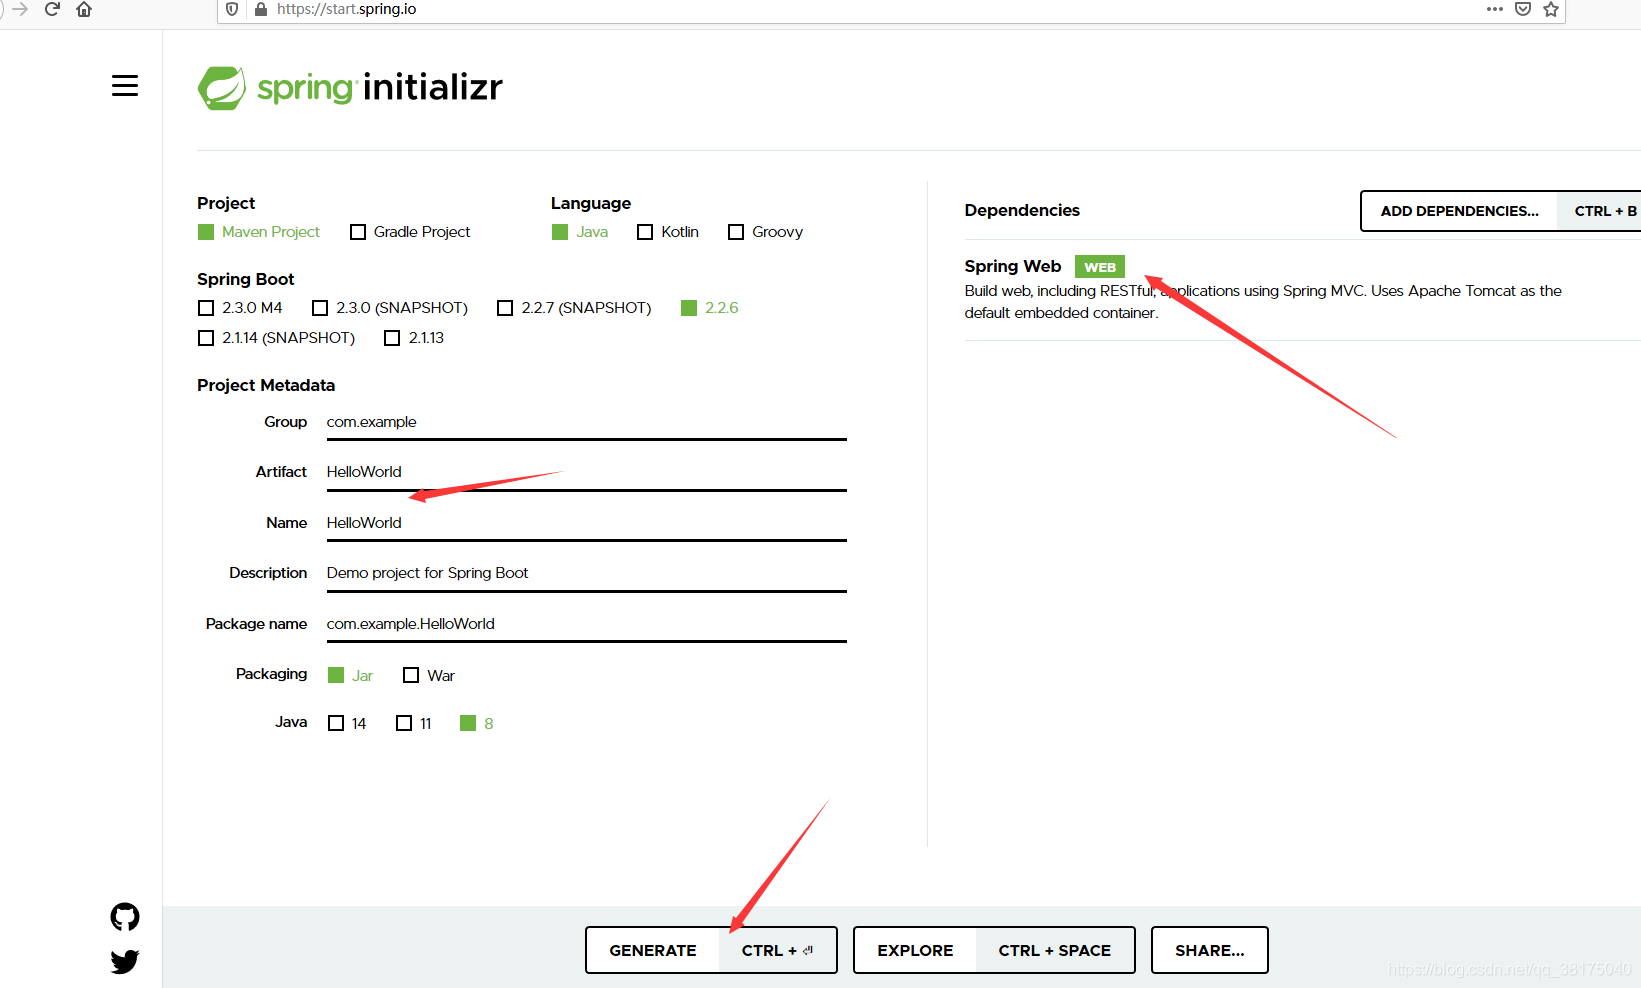1641x988 pixels.
Task: Click the browser forward arrow
Action: click(20, 9)
